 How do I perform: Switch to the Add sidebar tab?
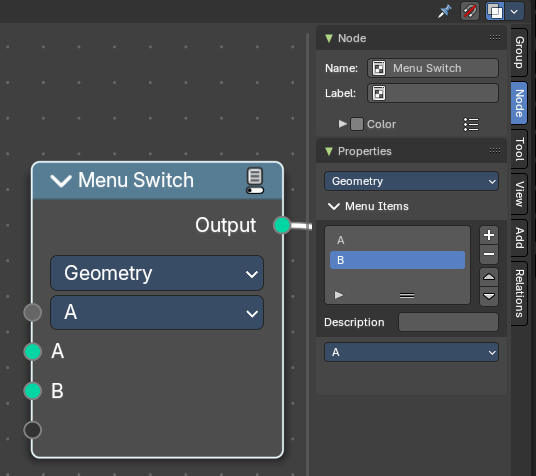click(519, 238)
